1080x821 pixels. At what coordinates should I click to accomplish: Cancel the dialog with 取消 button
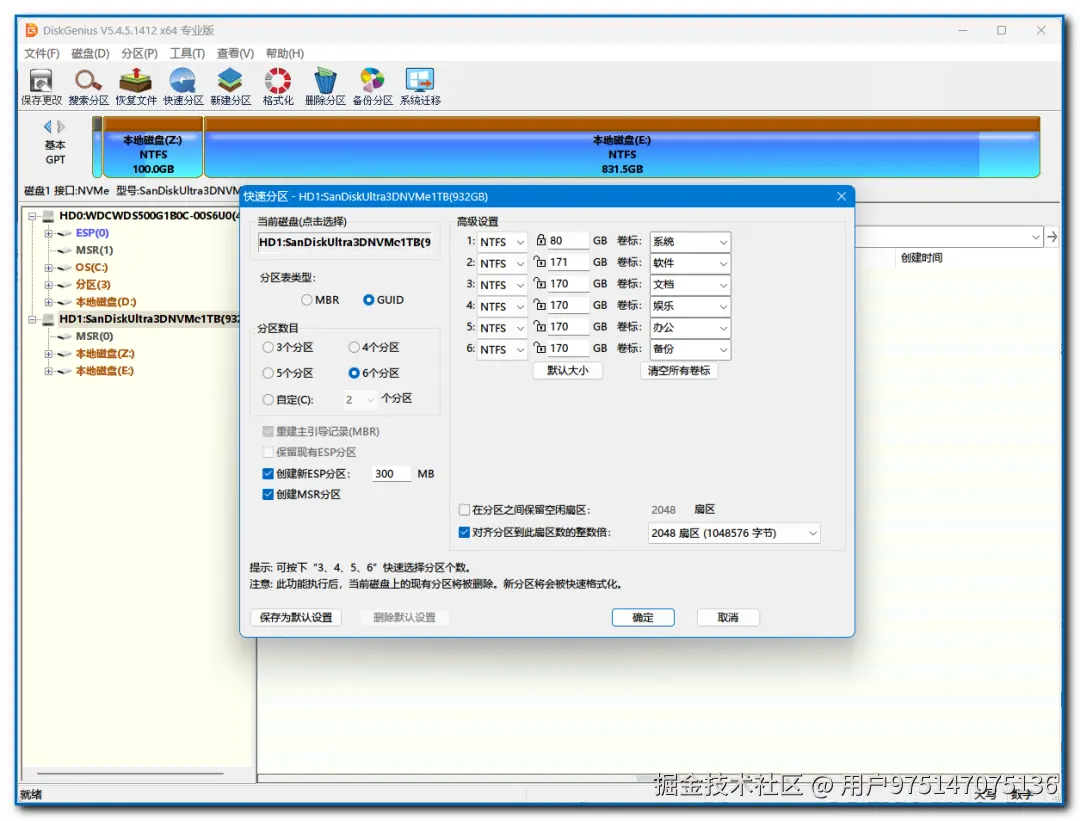pos(728,618)
